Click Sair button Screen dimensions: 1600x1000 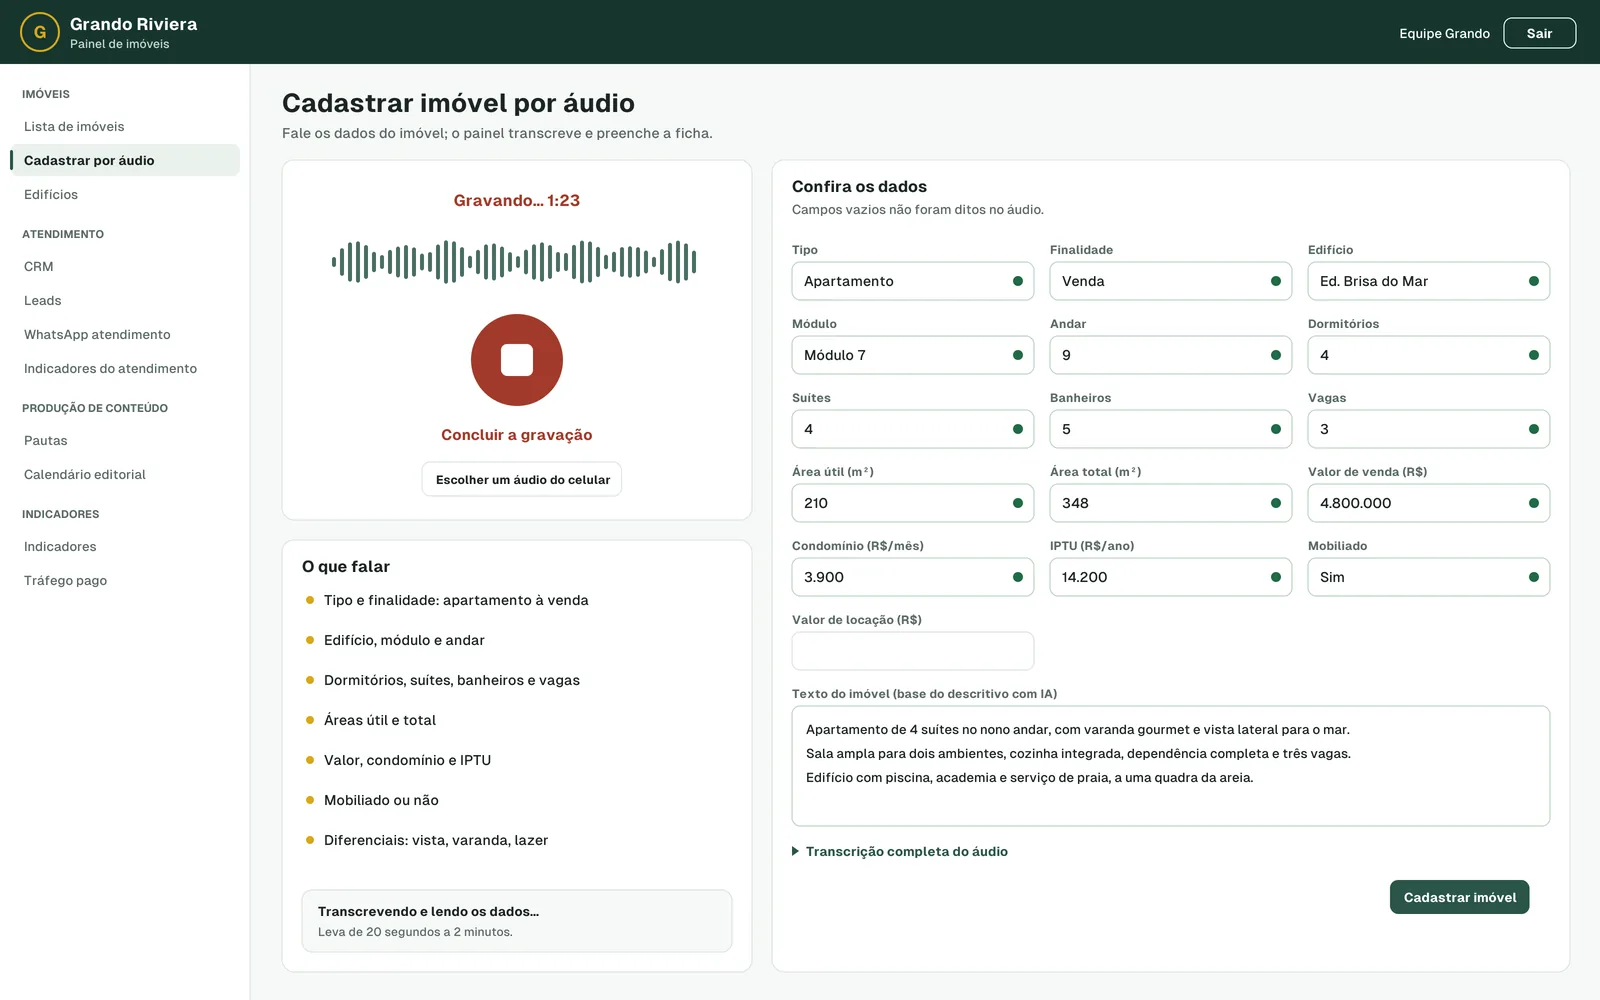click(1540, 33)
